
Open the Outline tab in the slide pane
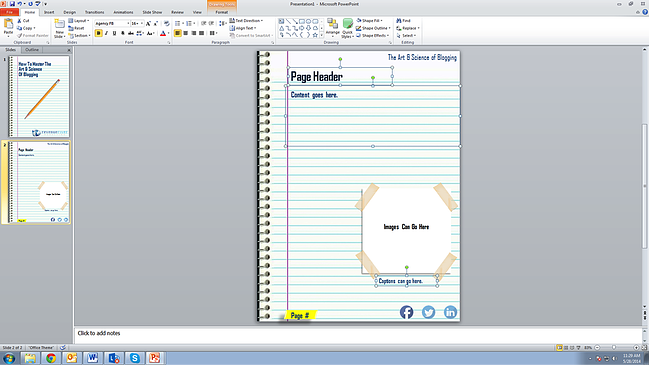(x=32, y=50)
